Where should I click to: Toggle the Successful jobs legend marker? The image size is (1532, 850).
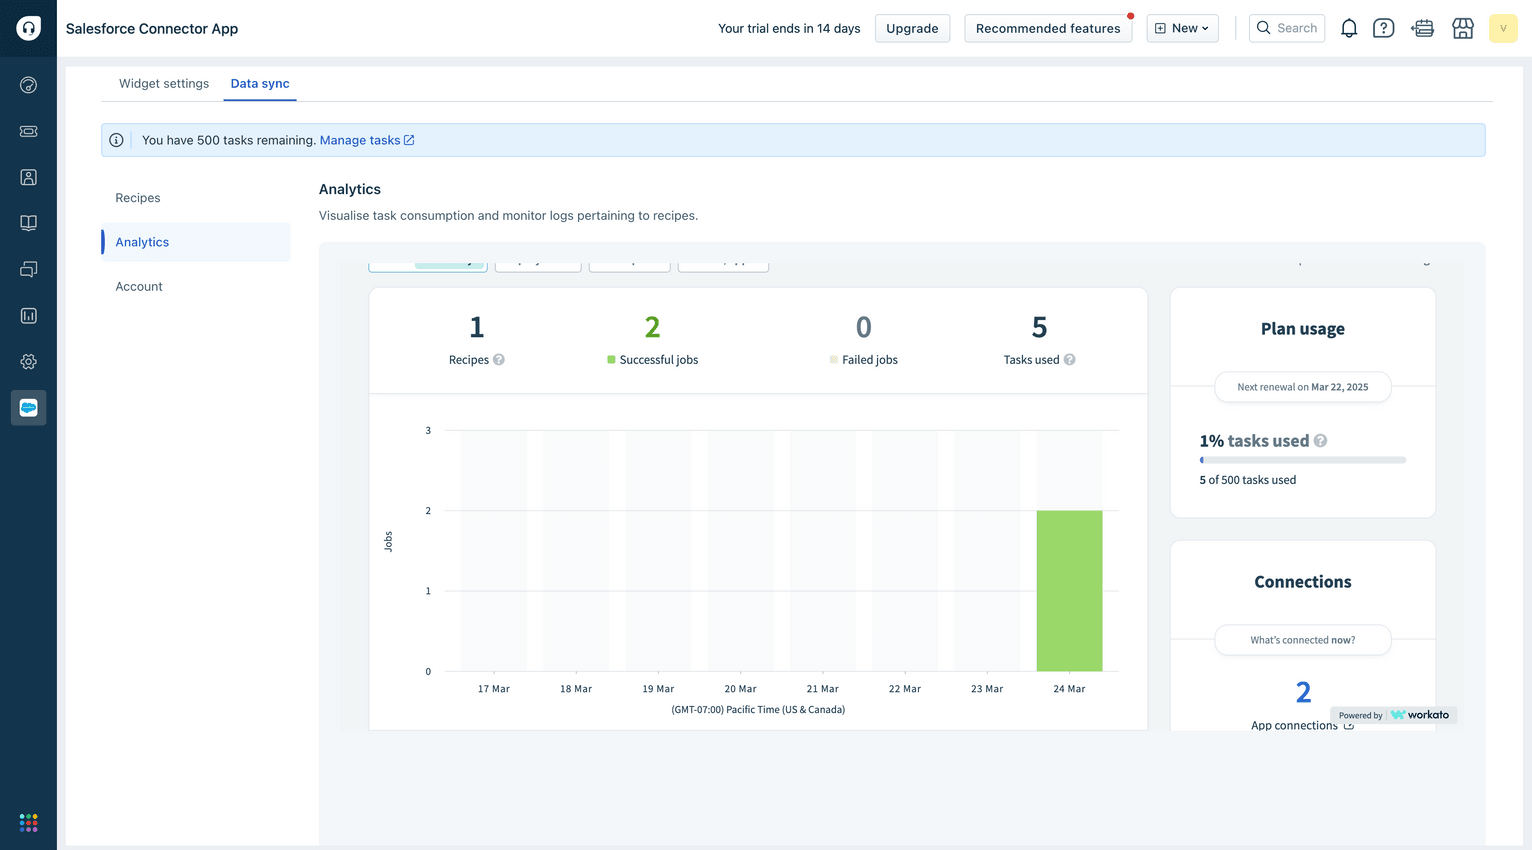tap(611, 360)
